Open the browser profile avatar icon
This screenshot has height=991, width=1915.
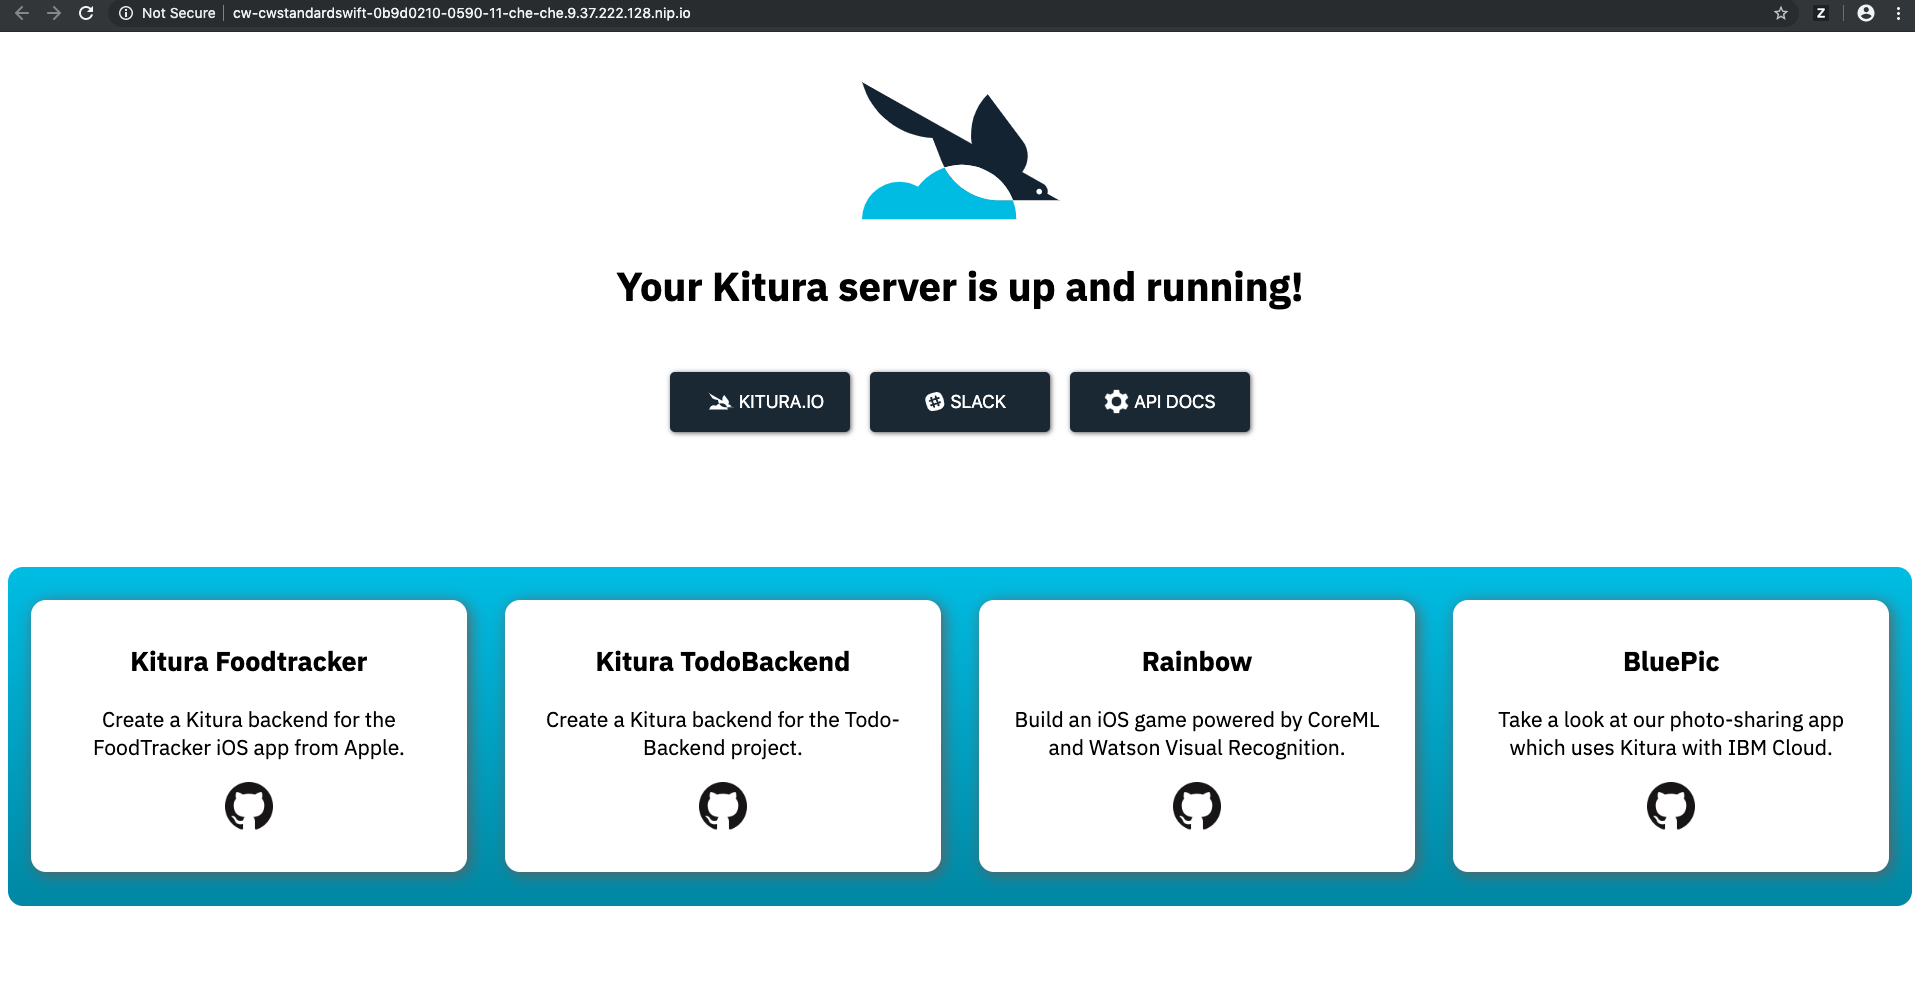(x=1866, y=13)
